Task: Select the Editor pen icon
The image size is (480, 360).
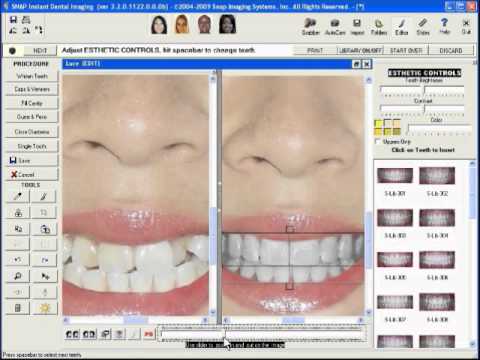Action: pyautogui.click(x=401, y=27)
